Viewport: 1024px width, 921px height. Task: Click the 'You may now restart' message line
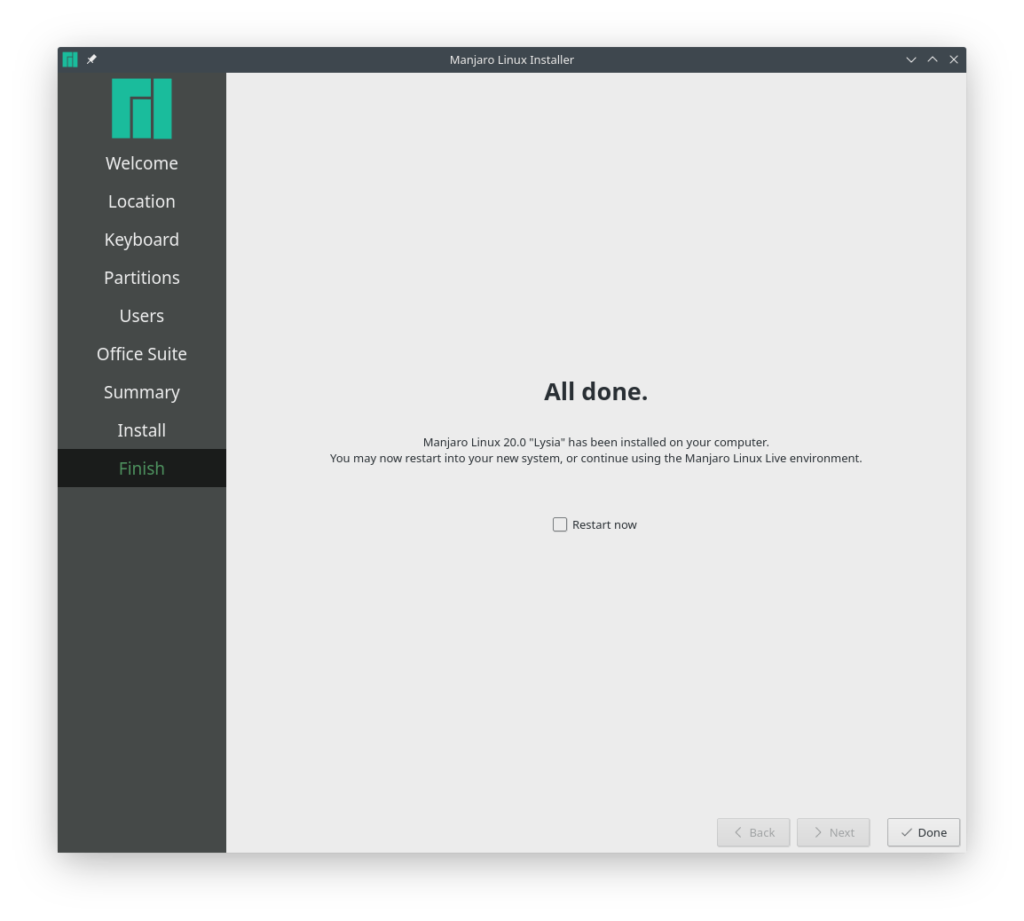[596, 459]
